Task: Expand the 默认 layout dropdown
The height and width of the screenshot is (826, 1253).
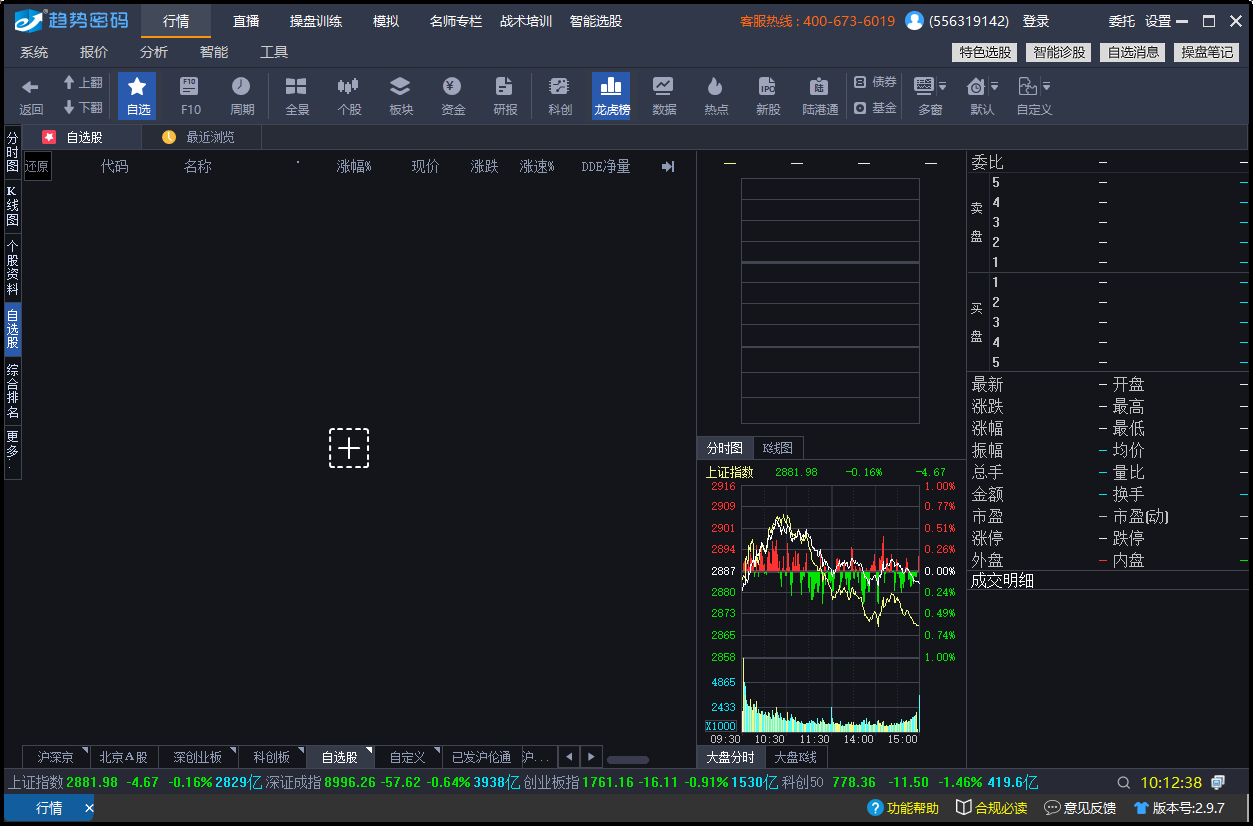Action: click(x=994, y=88)
